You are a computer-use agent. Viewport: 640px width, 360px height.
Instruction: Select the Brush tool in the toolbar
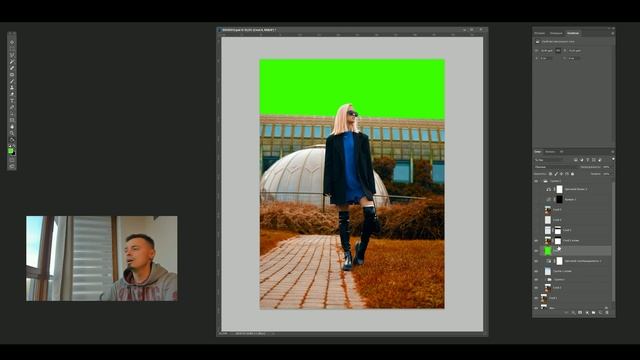click(12, 80)
